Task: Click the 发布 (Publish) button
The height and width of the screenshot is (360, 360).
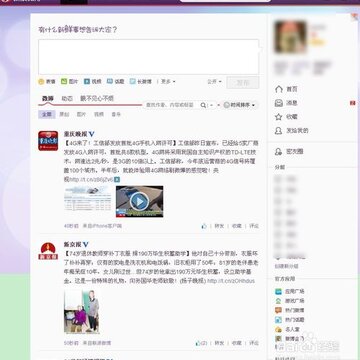Action: click(x=243, y=83)
